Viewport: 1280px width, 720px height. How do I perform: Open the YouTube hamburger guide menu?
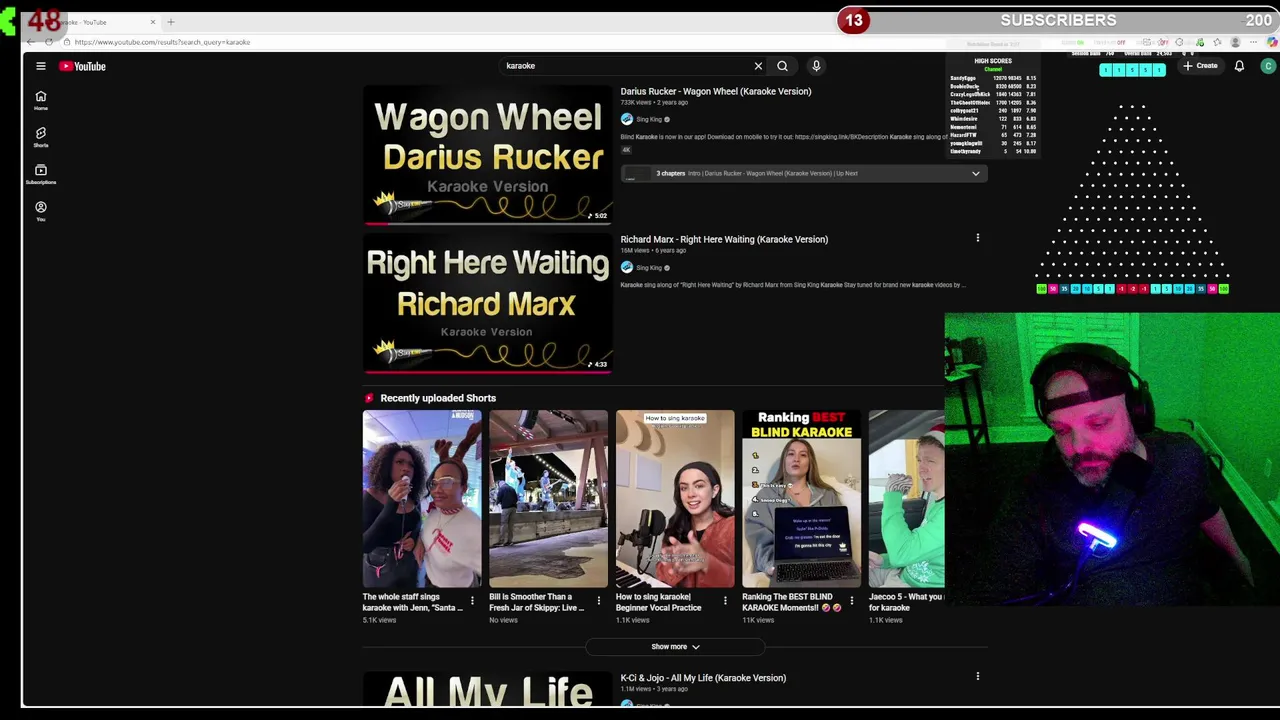click(x=41, y=66)
